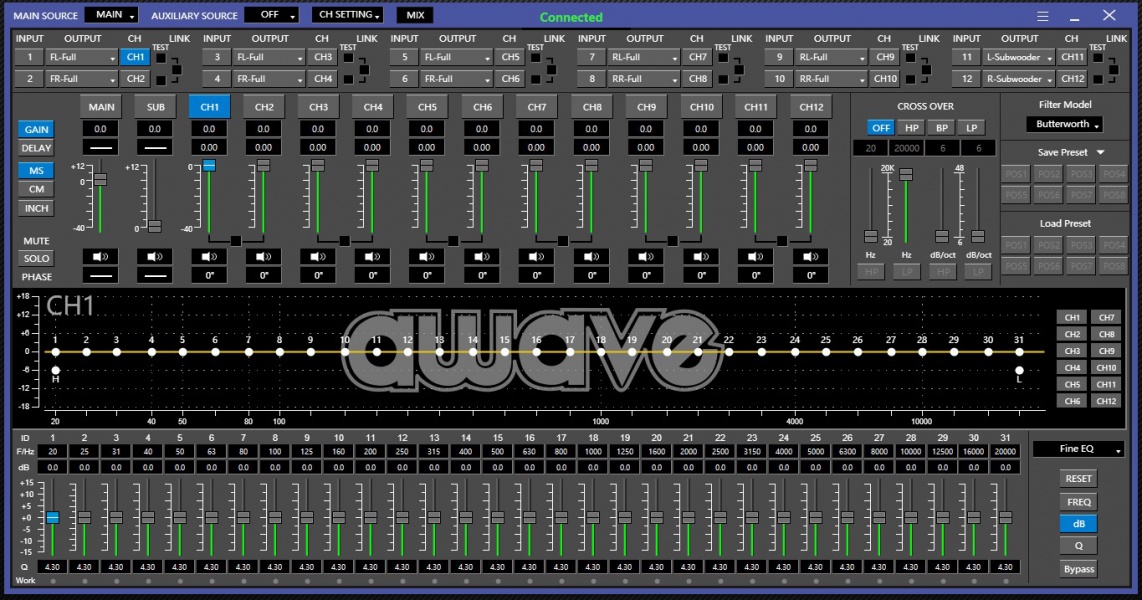Mute CH1 with its speaker icon

[x=209, y=256]
